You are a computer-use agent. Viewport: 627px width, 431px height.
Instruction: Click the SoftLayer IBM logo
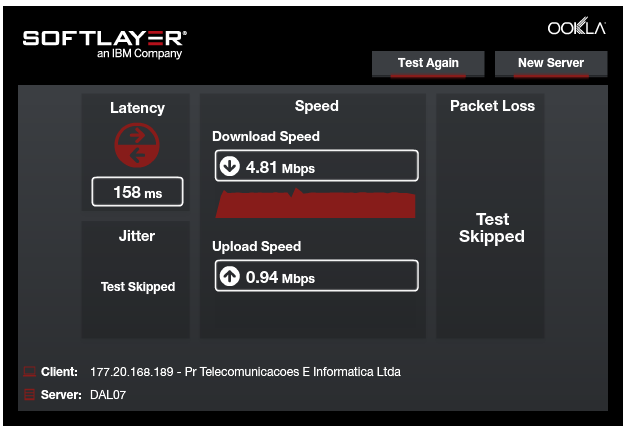(105, 43)
